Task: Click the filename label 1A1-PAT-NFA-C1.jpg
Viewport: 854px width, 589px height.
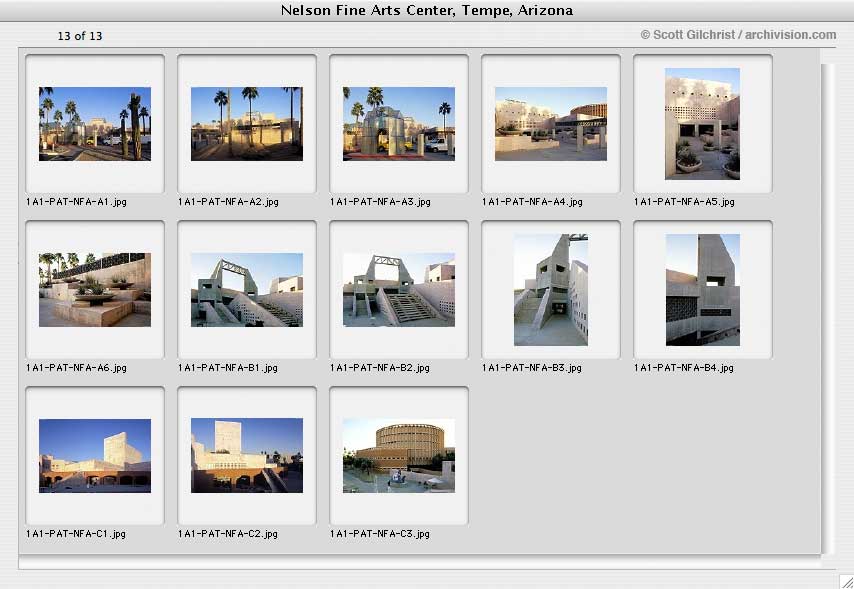Action: 76,534
